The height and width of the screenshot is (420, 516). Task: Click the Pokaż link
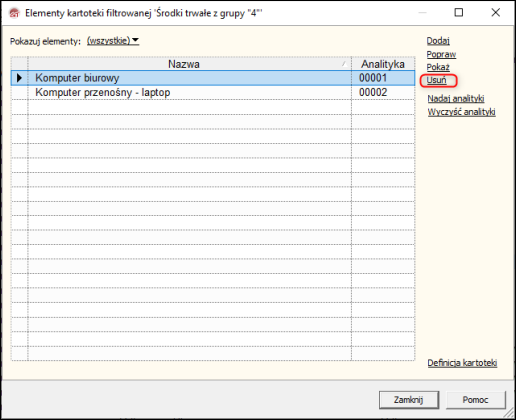pos(438,67)
